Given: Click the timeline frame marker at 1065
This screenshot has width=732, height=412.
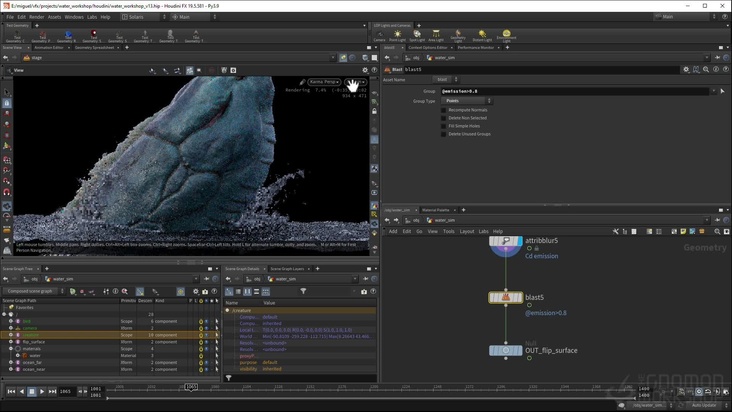Looking at the screenshot, I should [x=191, y=387].
